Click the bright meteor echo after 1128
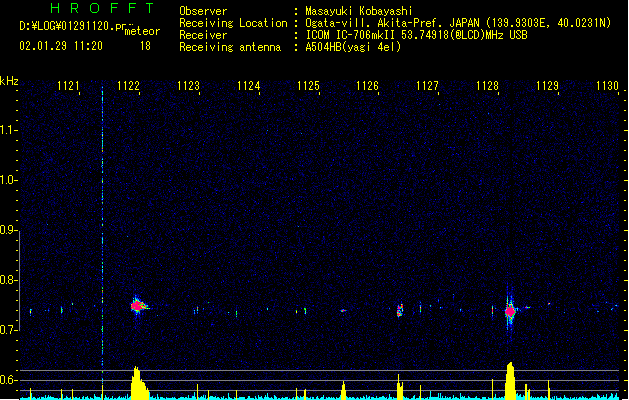This screenshot has height=400, width=629. pos(510,311)
